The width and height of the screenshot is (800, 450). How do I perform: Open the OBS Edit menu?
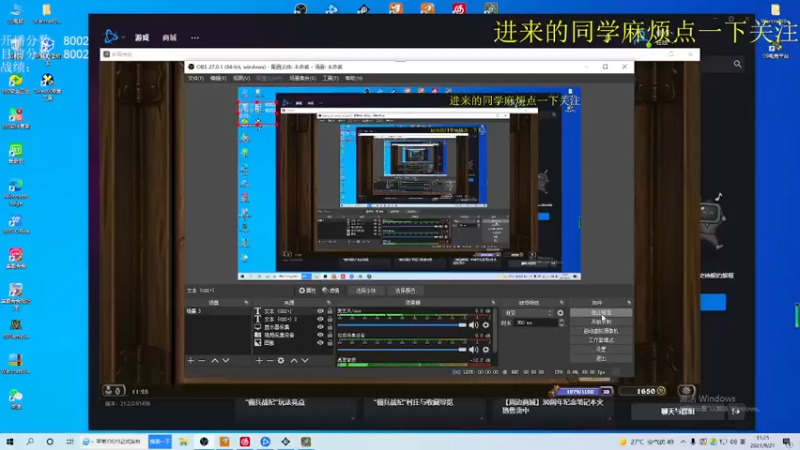point(218,78)
